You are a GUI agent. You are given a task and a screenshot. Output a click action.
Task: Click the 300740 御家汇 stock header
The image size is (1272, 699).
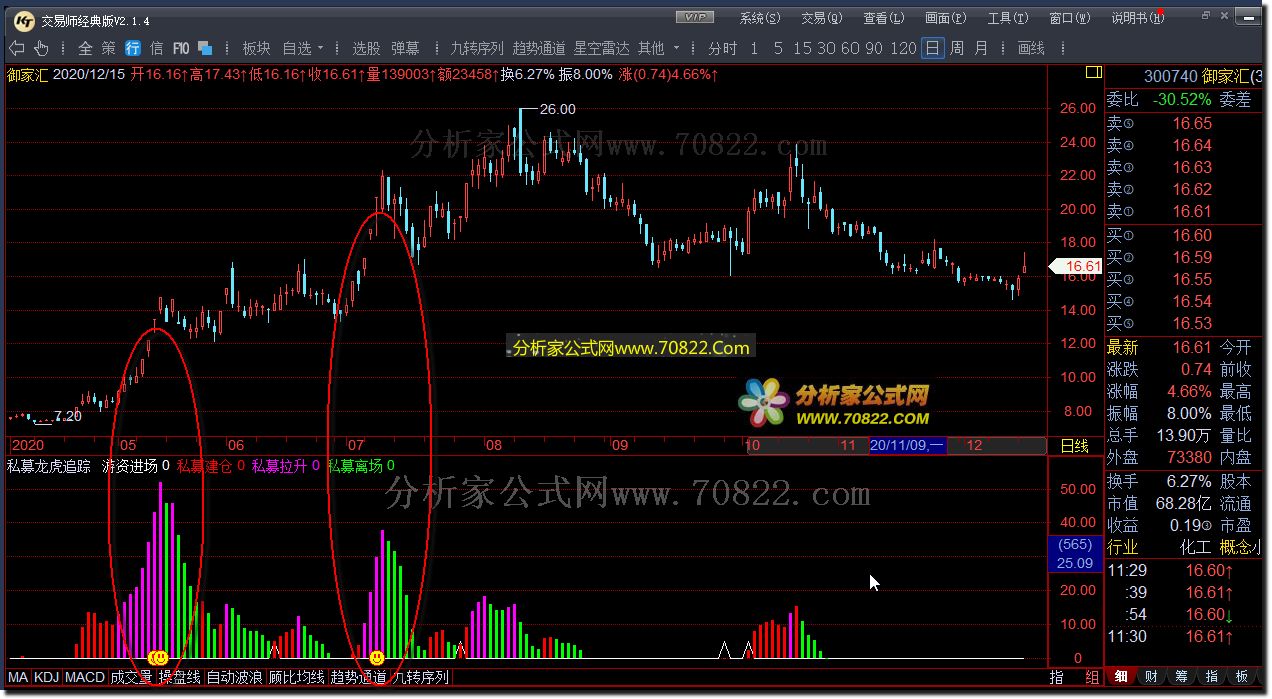coord(1205,76)
